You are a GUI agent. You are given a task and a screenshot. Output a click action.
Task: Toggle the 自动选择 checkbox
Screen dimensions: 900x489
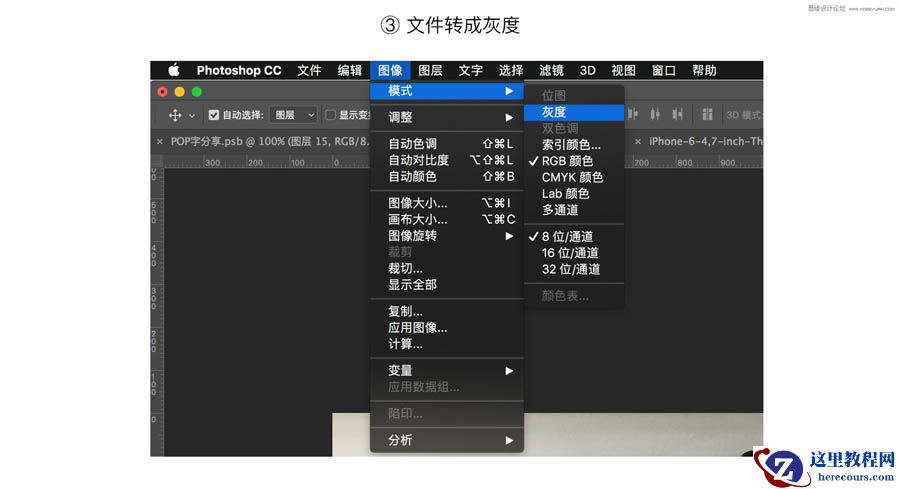tap(214, 115)
